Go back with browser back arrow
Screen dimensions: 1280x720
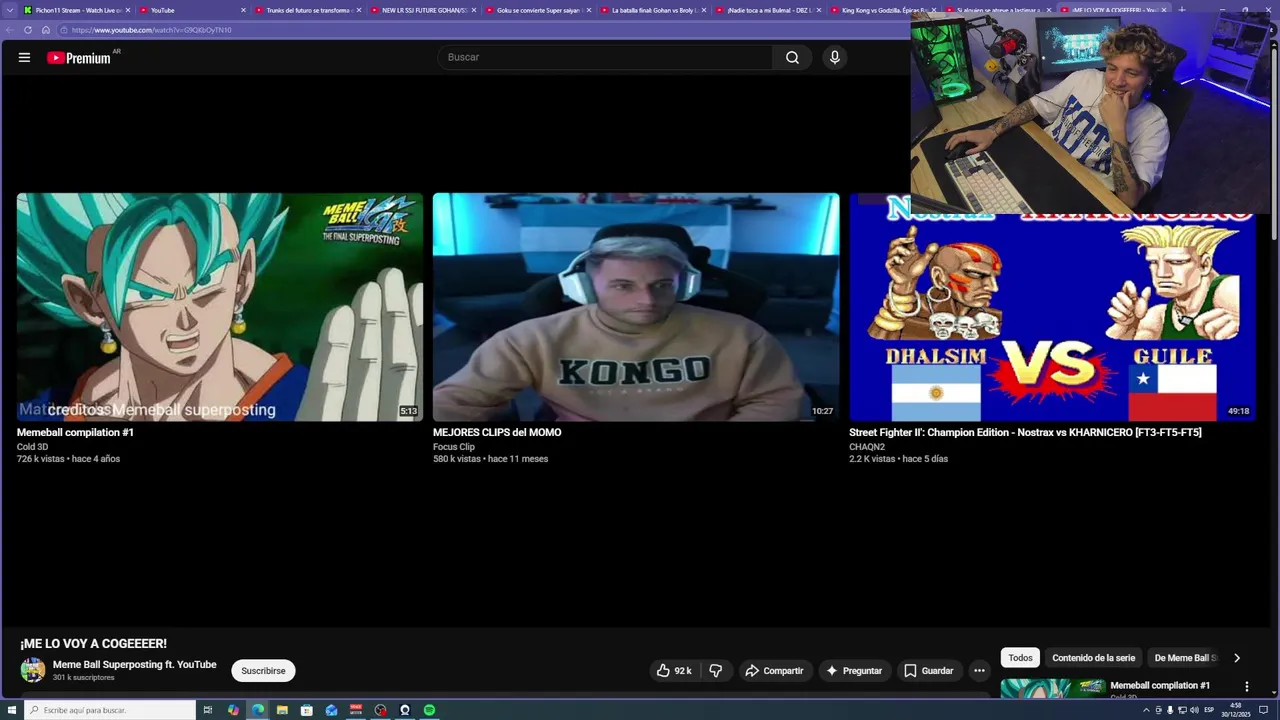[x=10, y=30]
